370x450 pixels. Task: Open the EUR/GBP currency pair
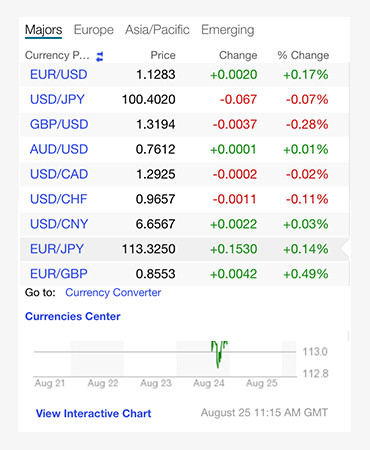tap(59, 274)
